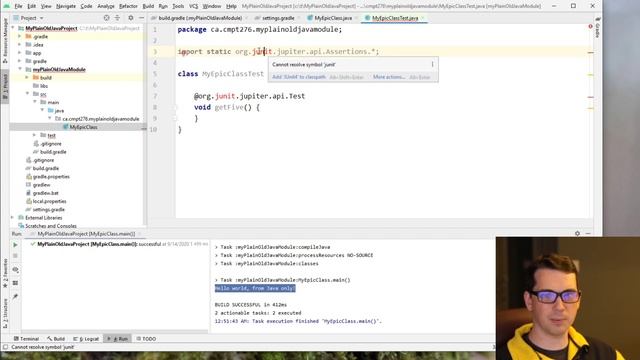Click highlighted 'Hello world, from Java only!' output

pos(255,288)
